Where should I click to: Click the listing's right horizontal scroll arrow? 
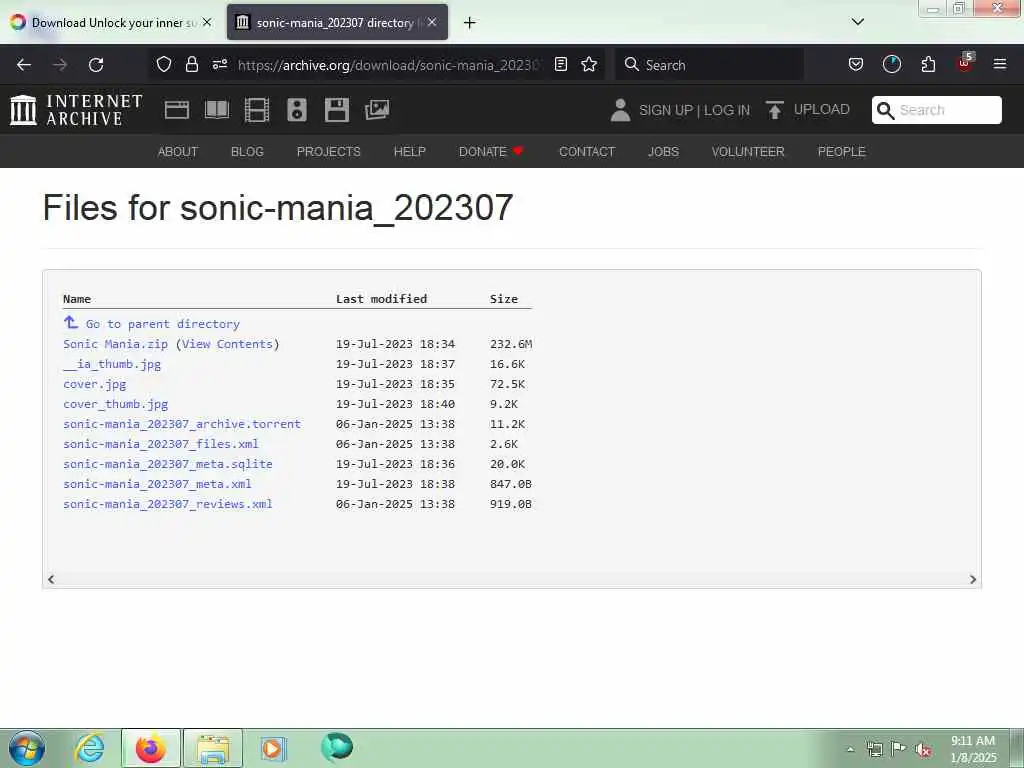[x=973, y=579]
